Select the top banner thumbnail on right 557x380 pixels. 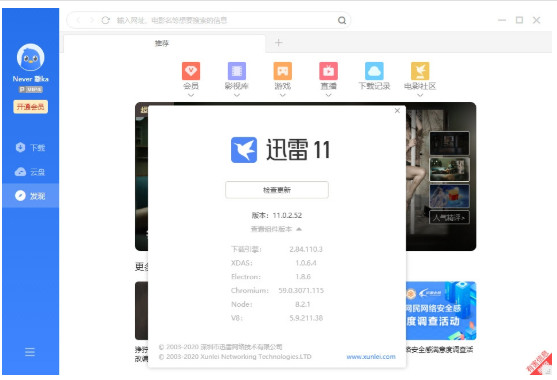tap(449, 143)
